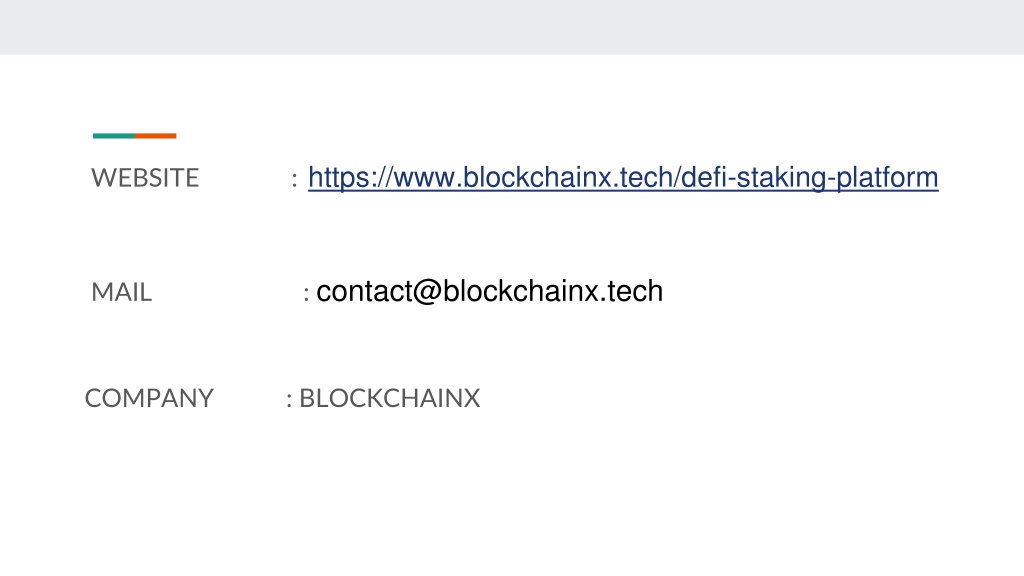This screenshot has width=1024, height=576.
Task: Click the orange segment of accent line
Action: (156, 136)
